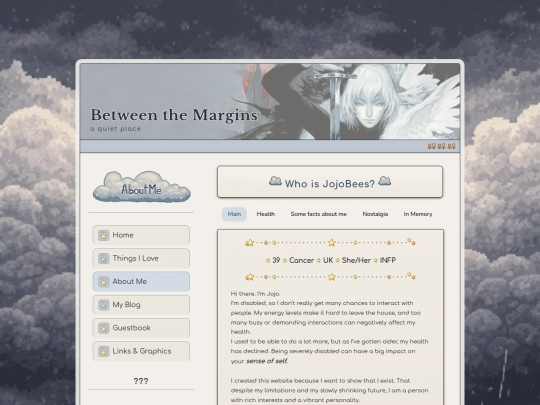The image size is (540, 405).
Task: Switch to the Health tab
Action: click(266, 214)
